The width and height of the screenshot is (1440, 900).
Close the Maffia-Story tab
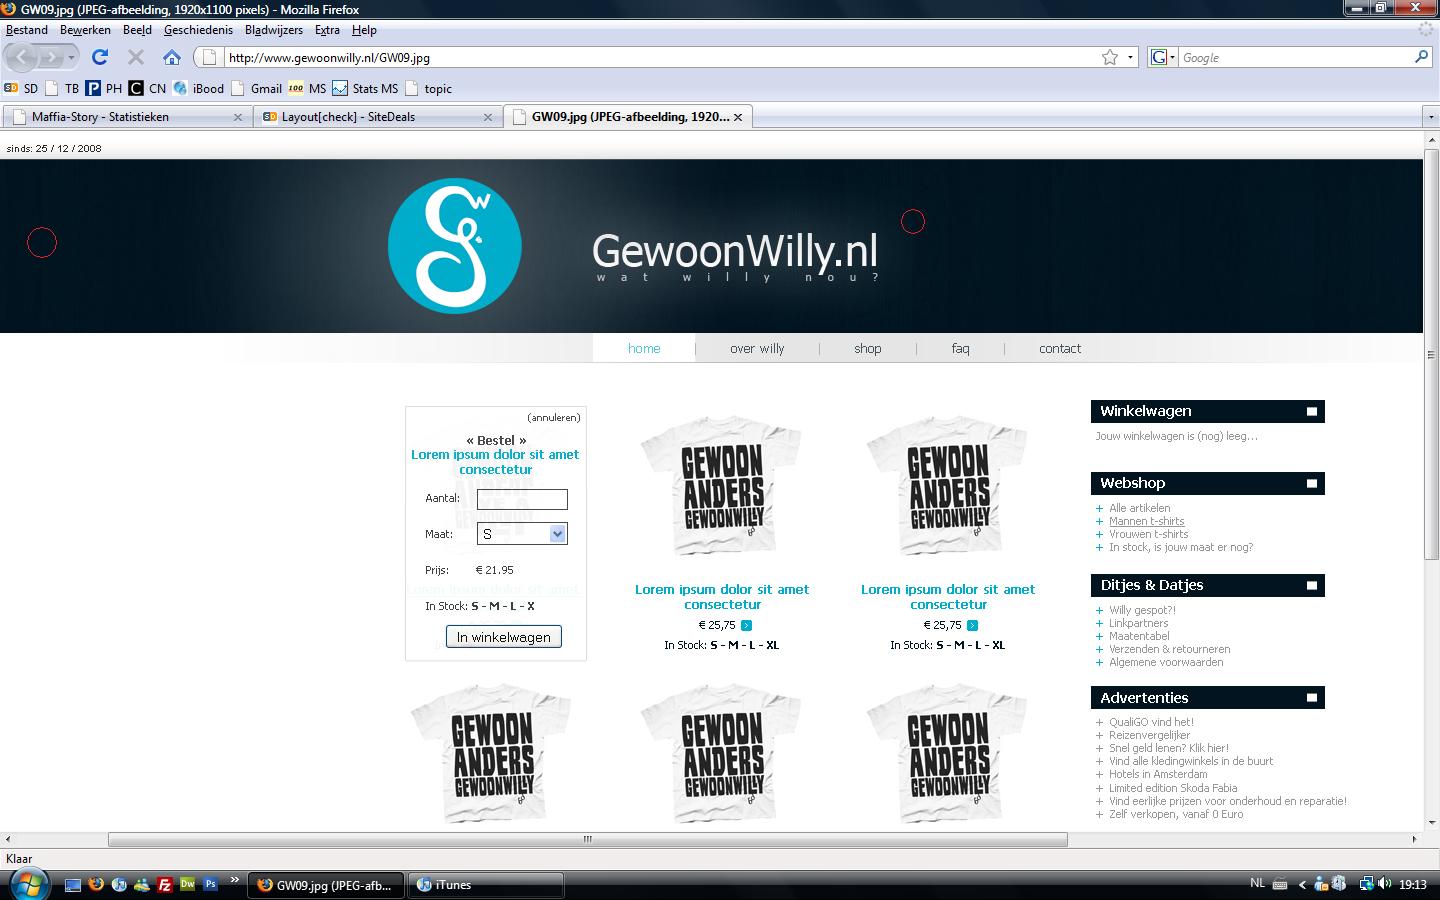pyautogui.click(x=238, y=117)
